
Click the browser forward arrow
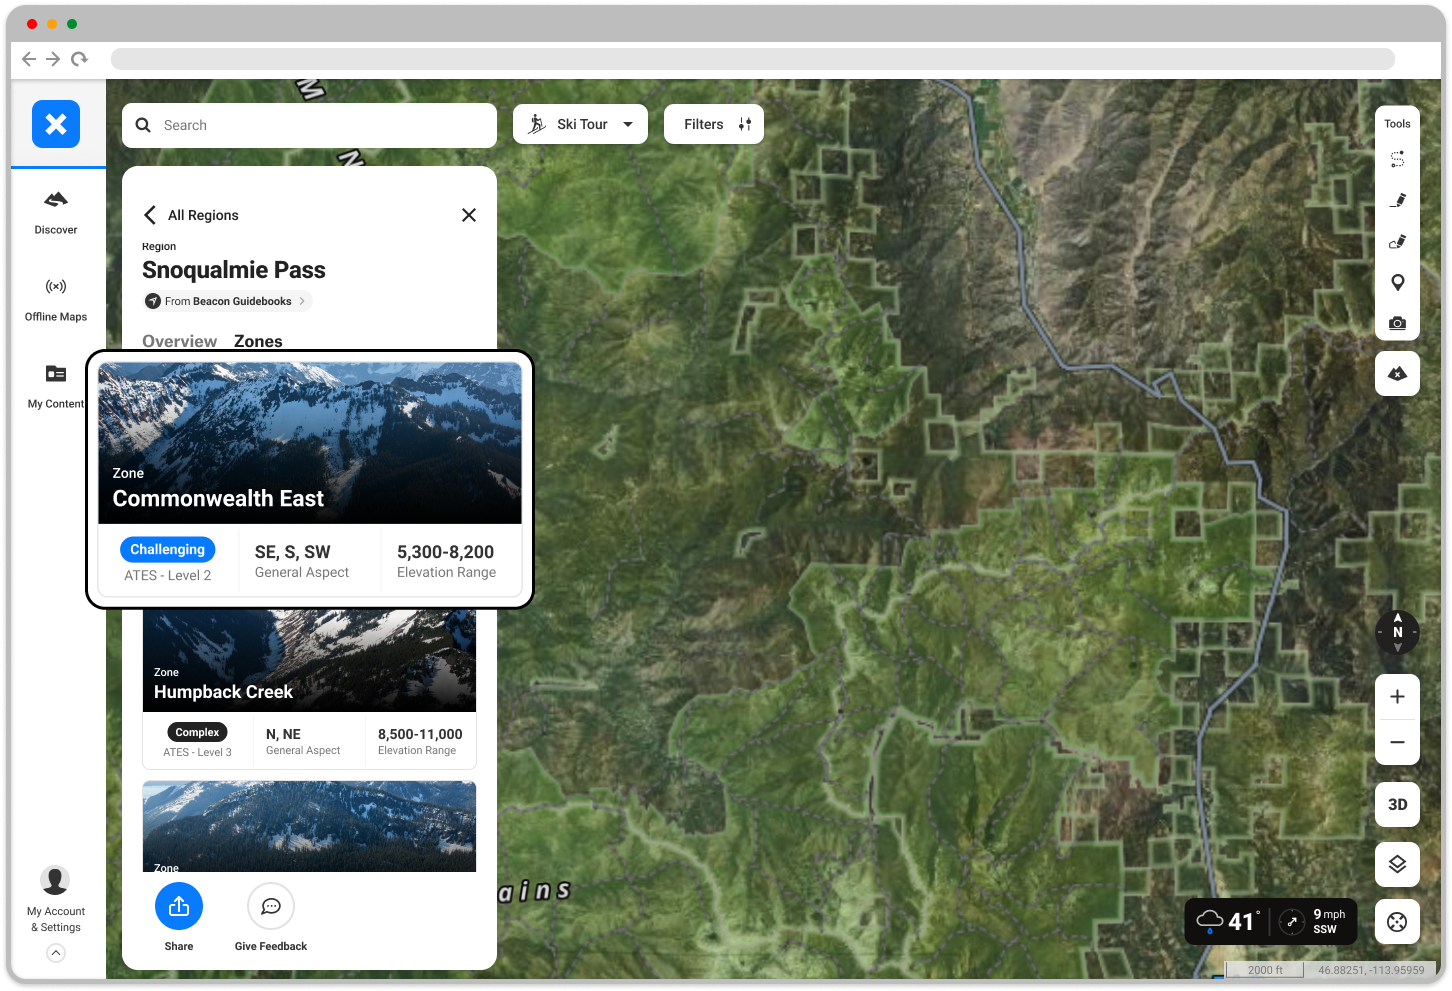(53, 59)
